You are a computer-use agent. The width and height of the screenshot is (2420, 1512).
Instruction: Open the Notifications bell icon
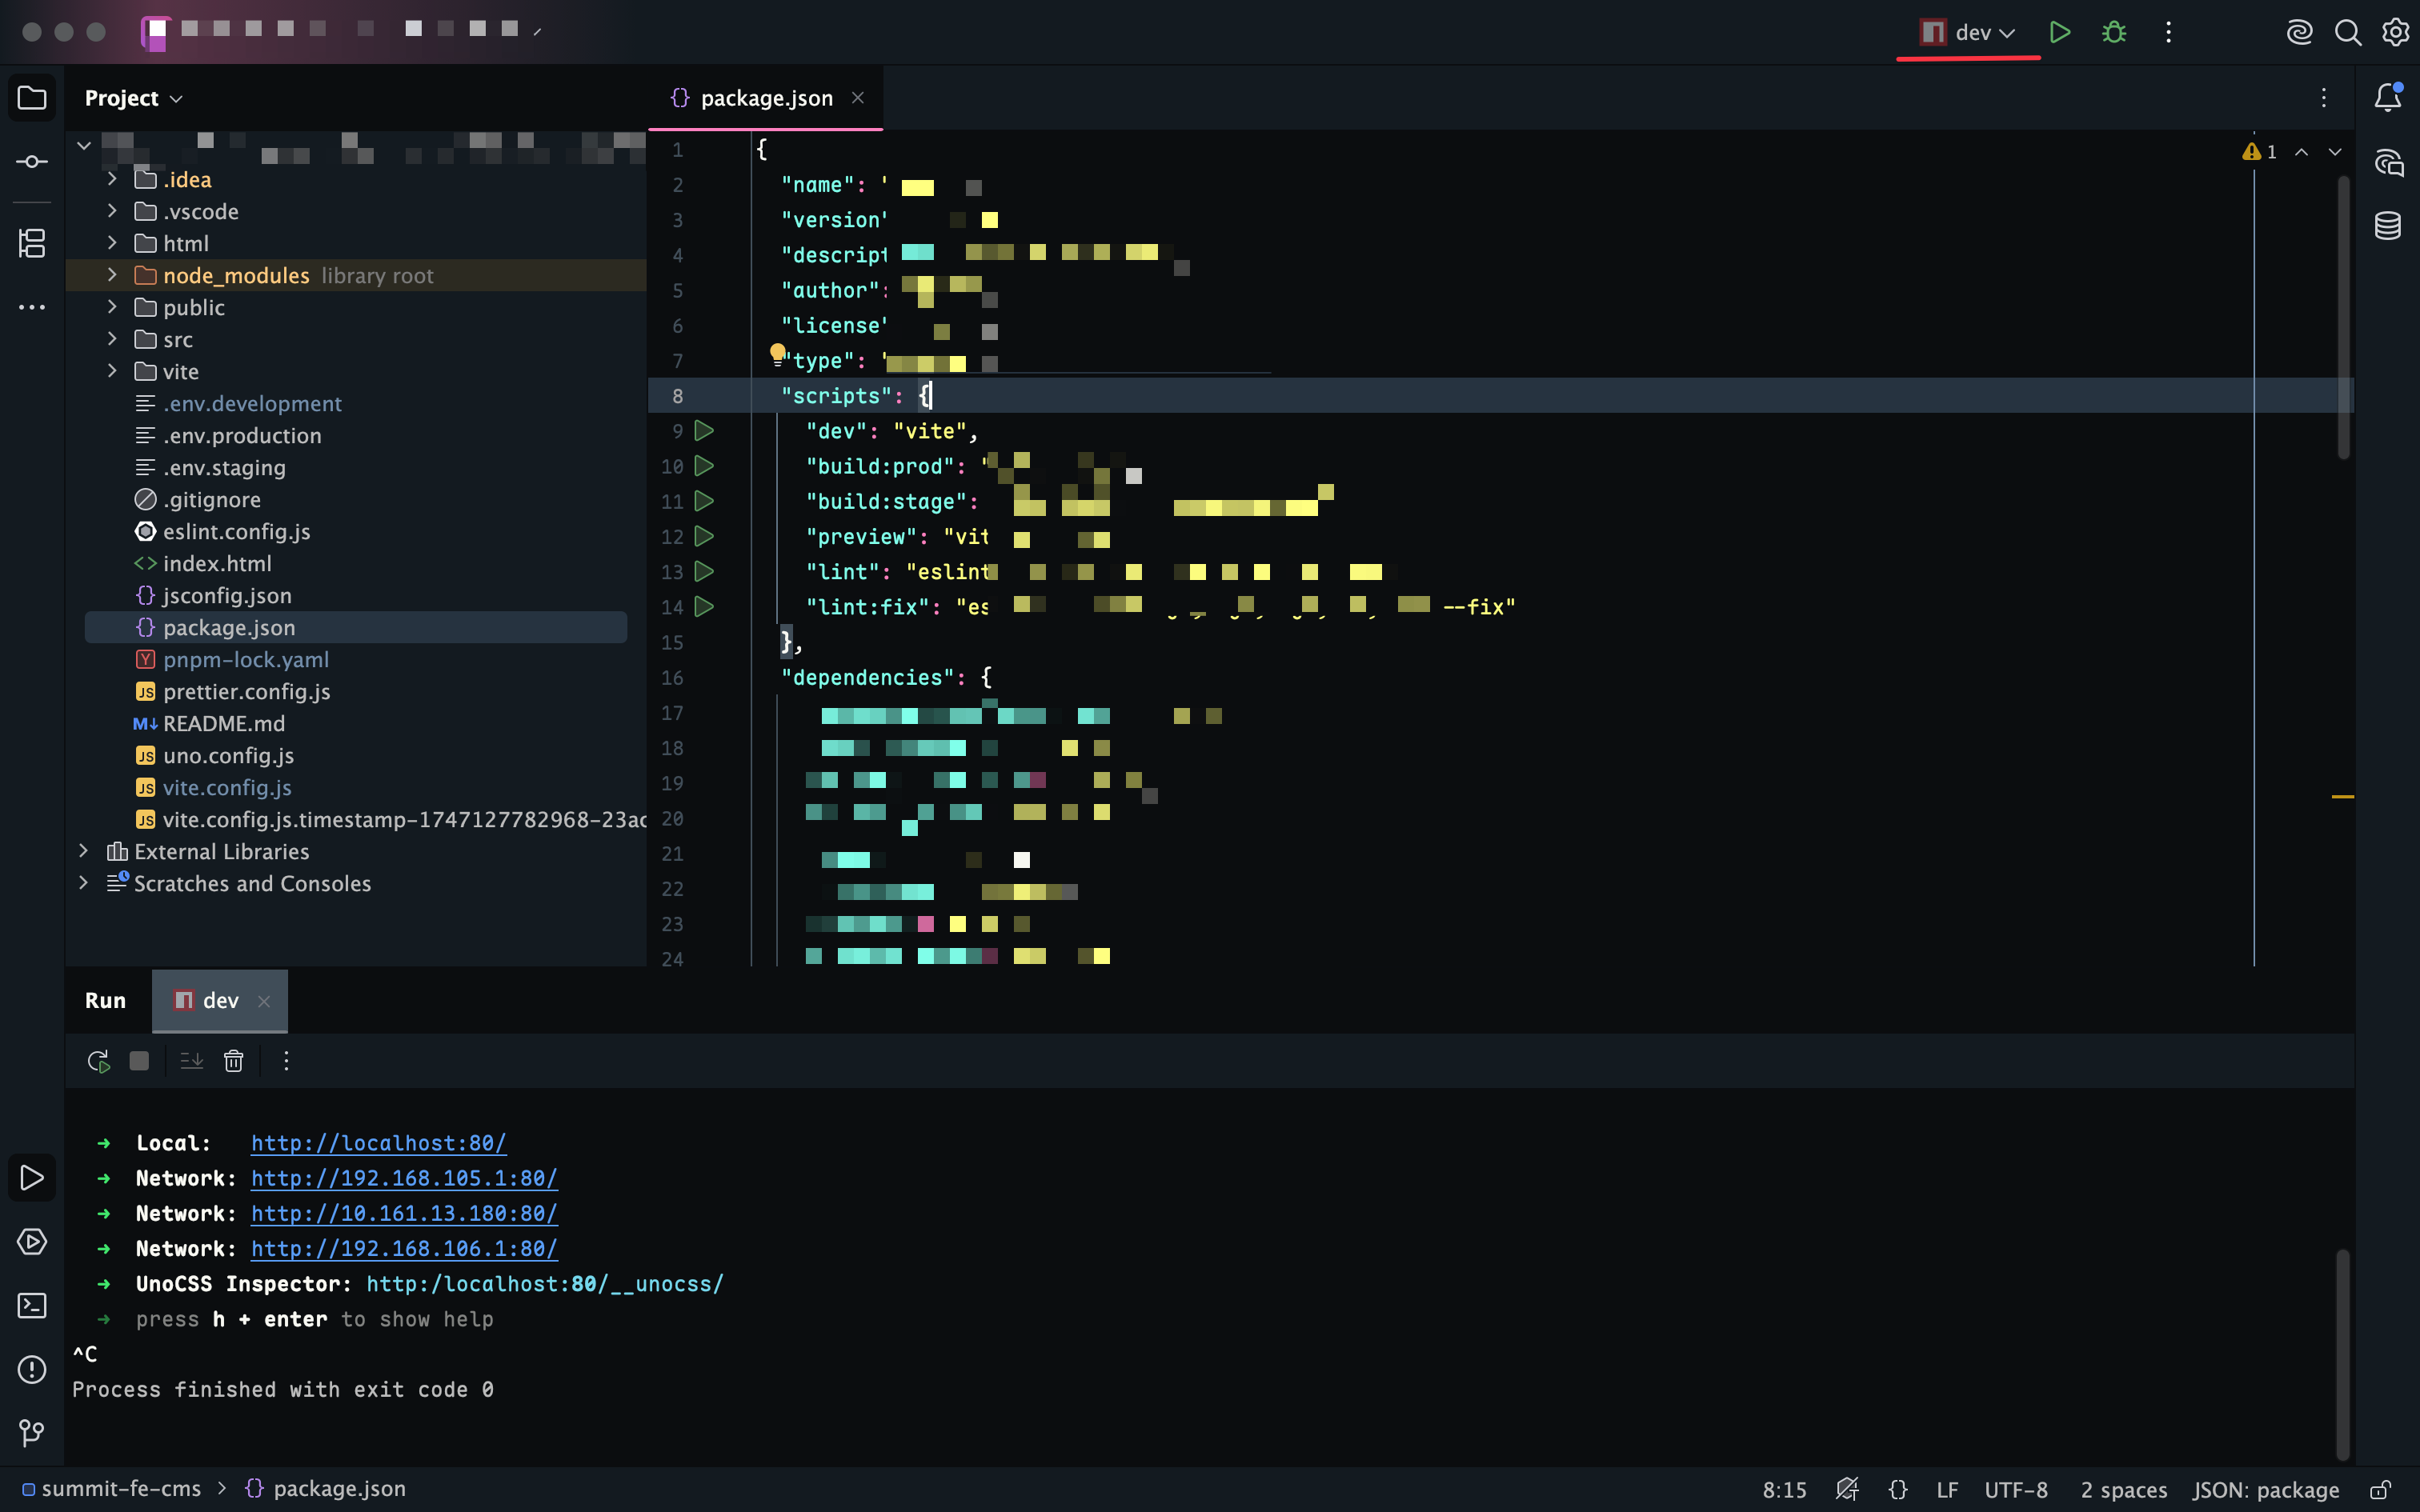(x=2388, y=97)
